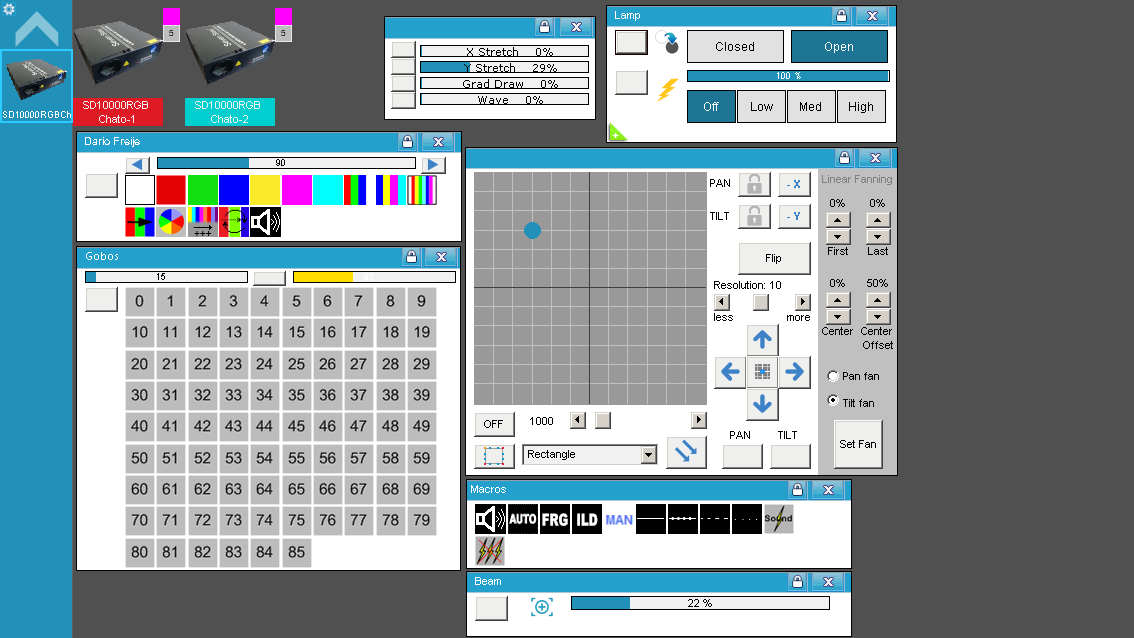Click the diagonal swap arrows icon
This screenshot has width=1134, height=638.
pyautogui.click(x=686, y=453)
